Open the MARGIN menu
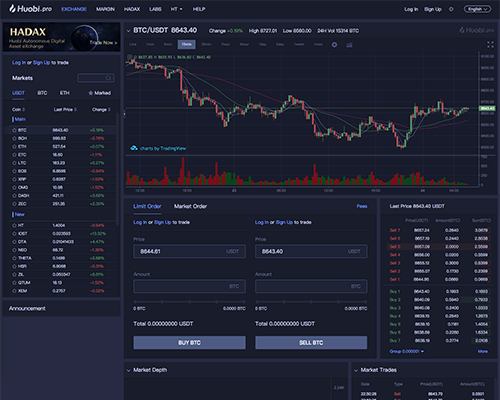Viewport: 500px width, 400px height. tap(105, 9)
